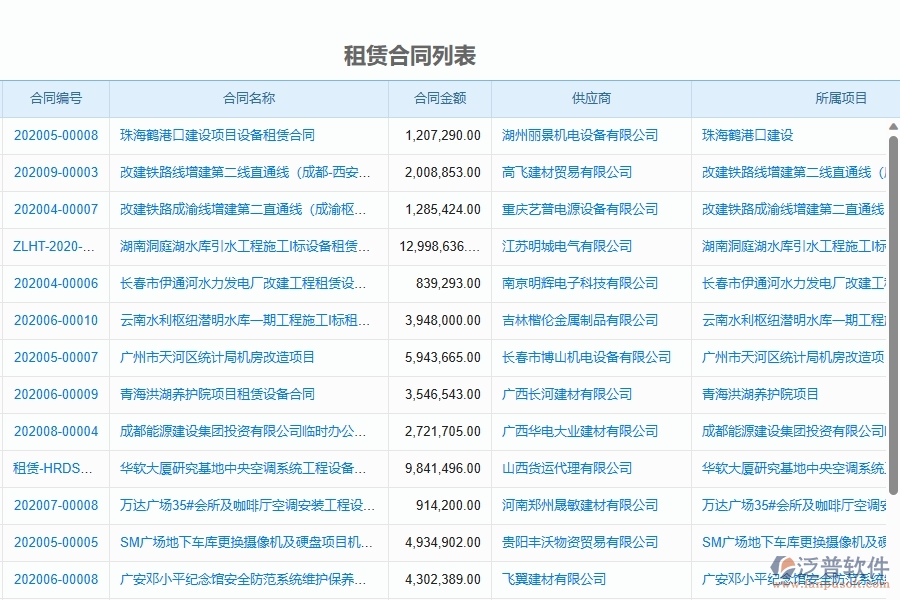Viewport: 900px width, 600px height.
Task: Click contract 202004-00007 number
Action: 55,209
